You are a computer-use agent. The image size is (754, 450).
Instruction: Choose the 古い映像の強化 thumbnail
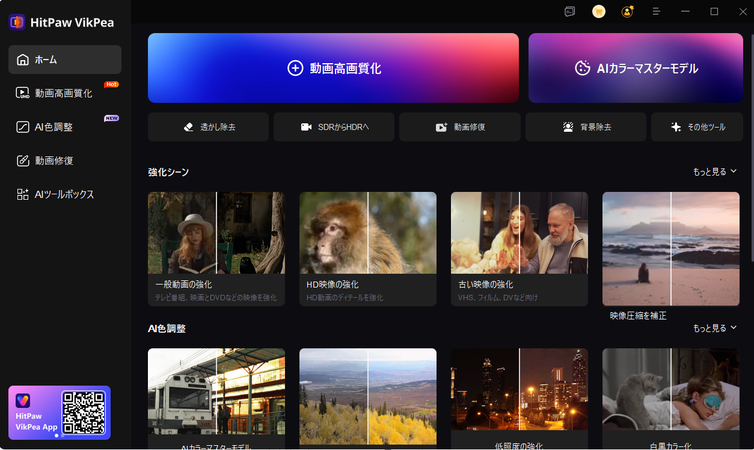(519, 233)
